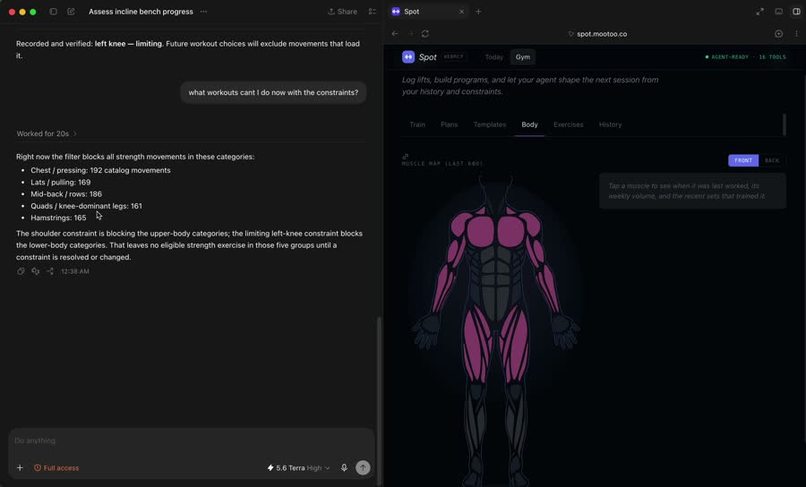Switch to the Today view in Spot
Viewport: 806px width, 487px height.
(x=494, y=57)
